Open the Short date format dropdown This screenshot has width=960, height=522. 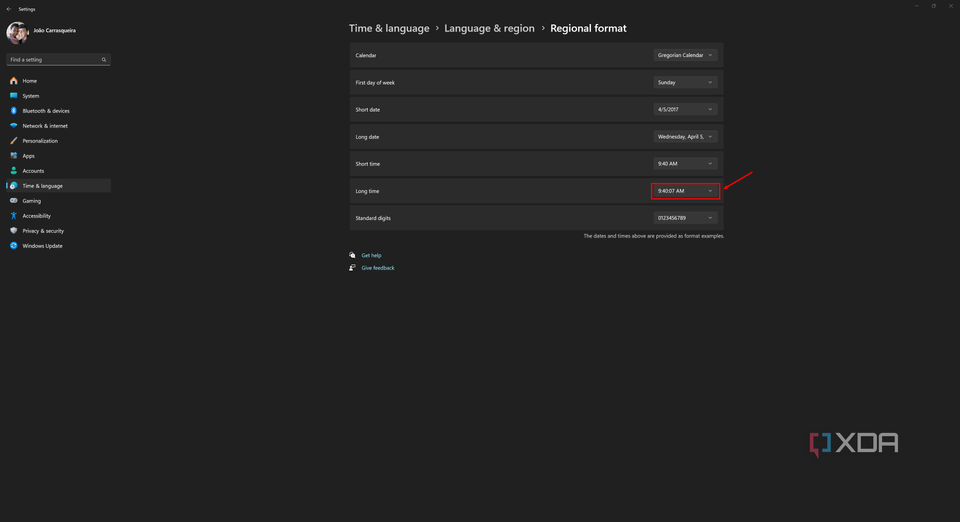(x=685, y=109)
